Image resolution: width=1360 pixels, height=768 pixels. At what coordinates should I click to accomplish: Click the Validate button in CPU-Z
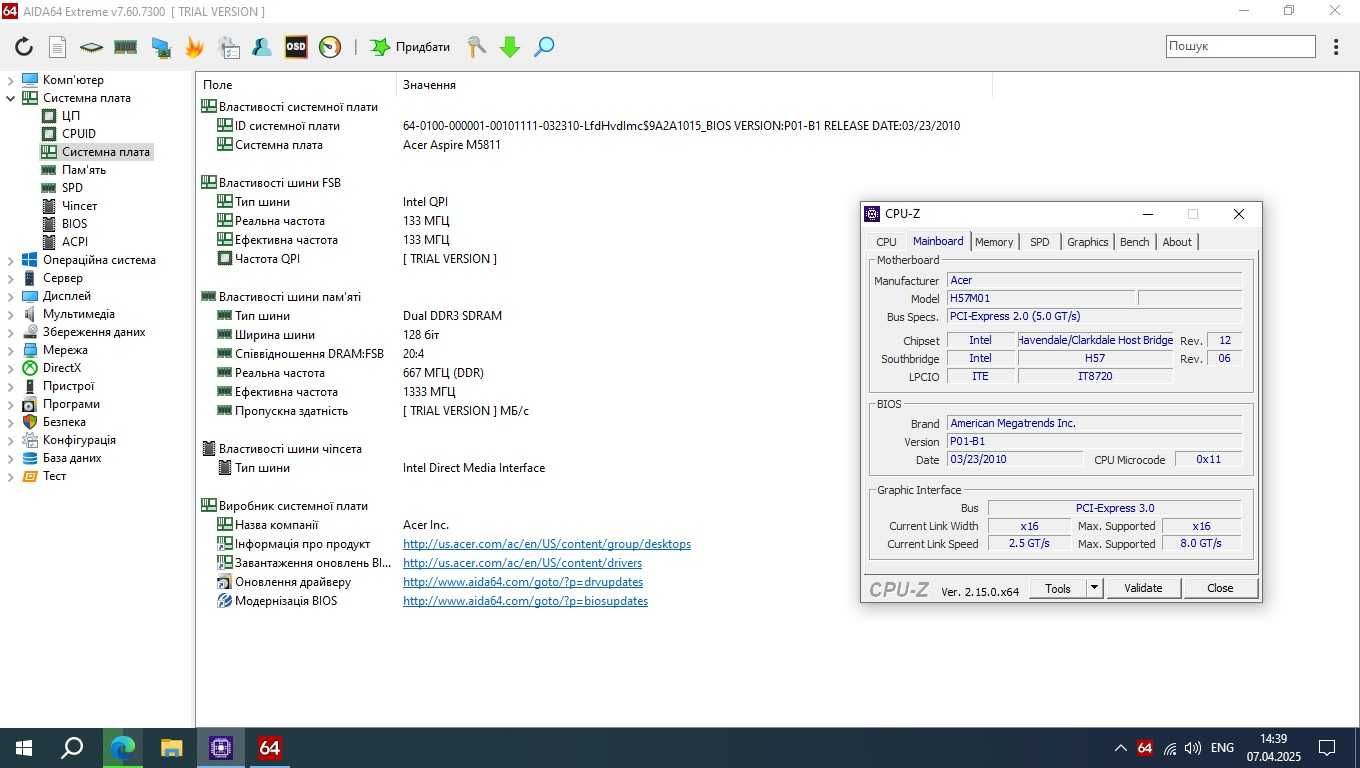click(x=1143, y=588)
